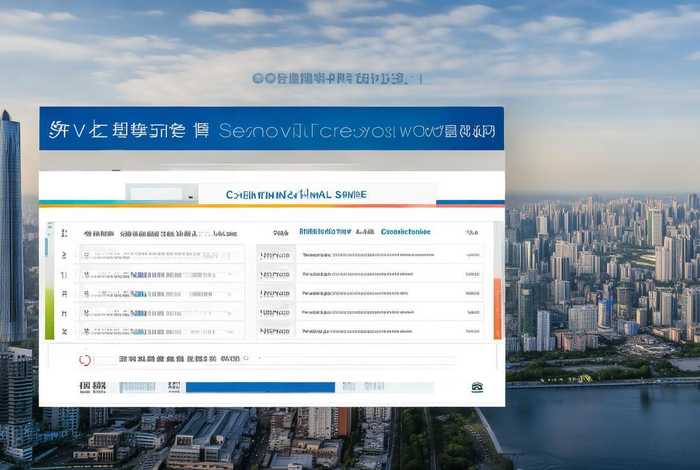Click the gray button left of the blue bar
This screenshot has width=700, height=470.
(x=138, y=387)
